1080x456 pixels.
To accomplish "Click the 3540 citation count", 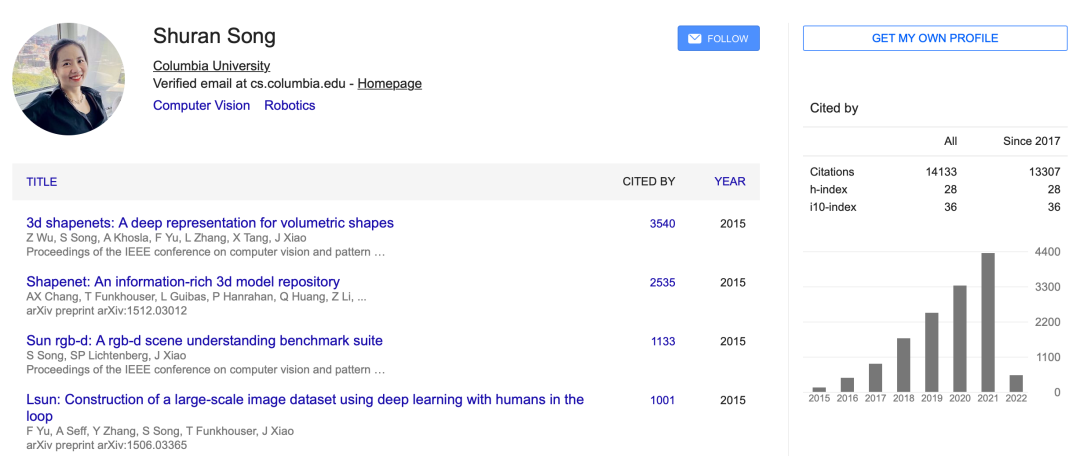I will click(662, 224).
